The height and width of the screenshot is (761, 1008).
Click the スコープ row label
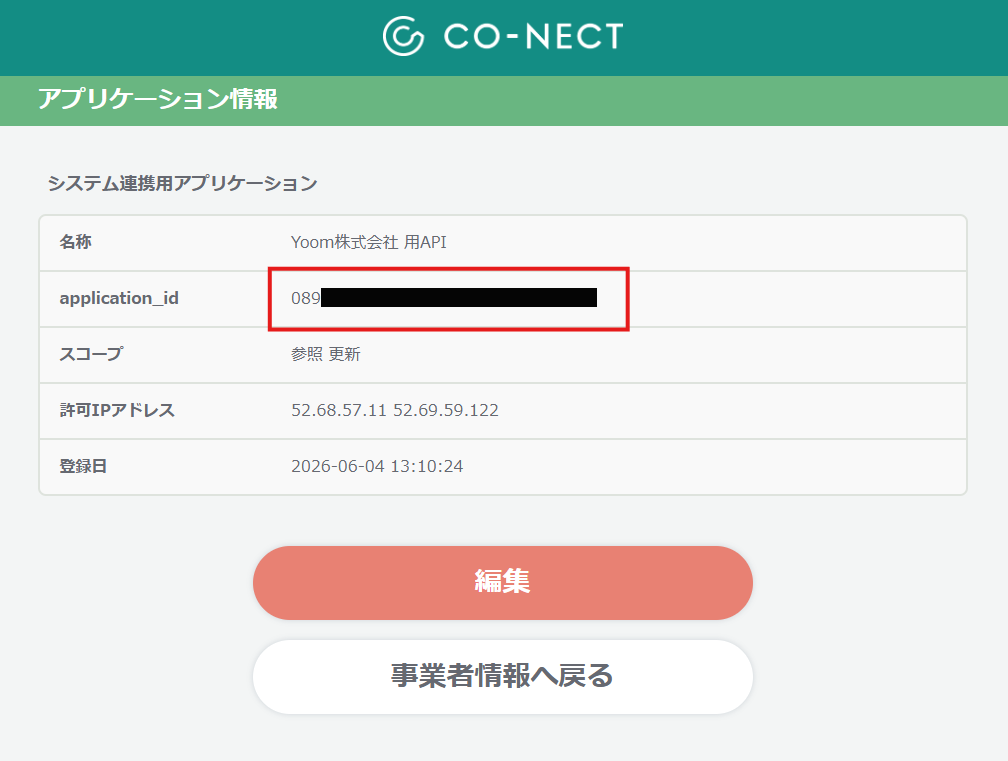(x=91, y=354)
